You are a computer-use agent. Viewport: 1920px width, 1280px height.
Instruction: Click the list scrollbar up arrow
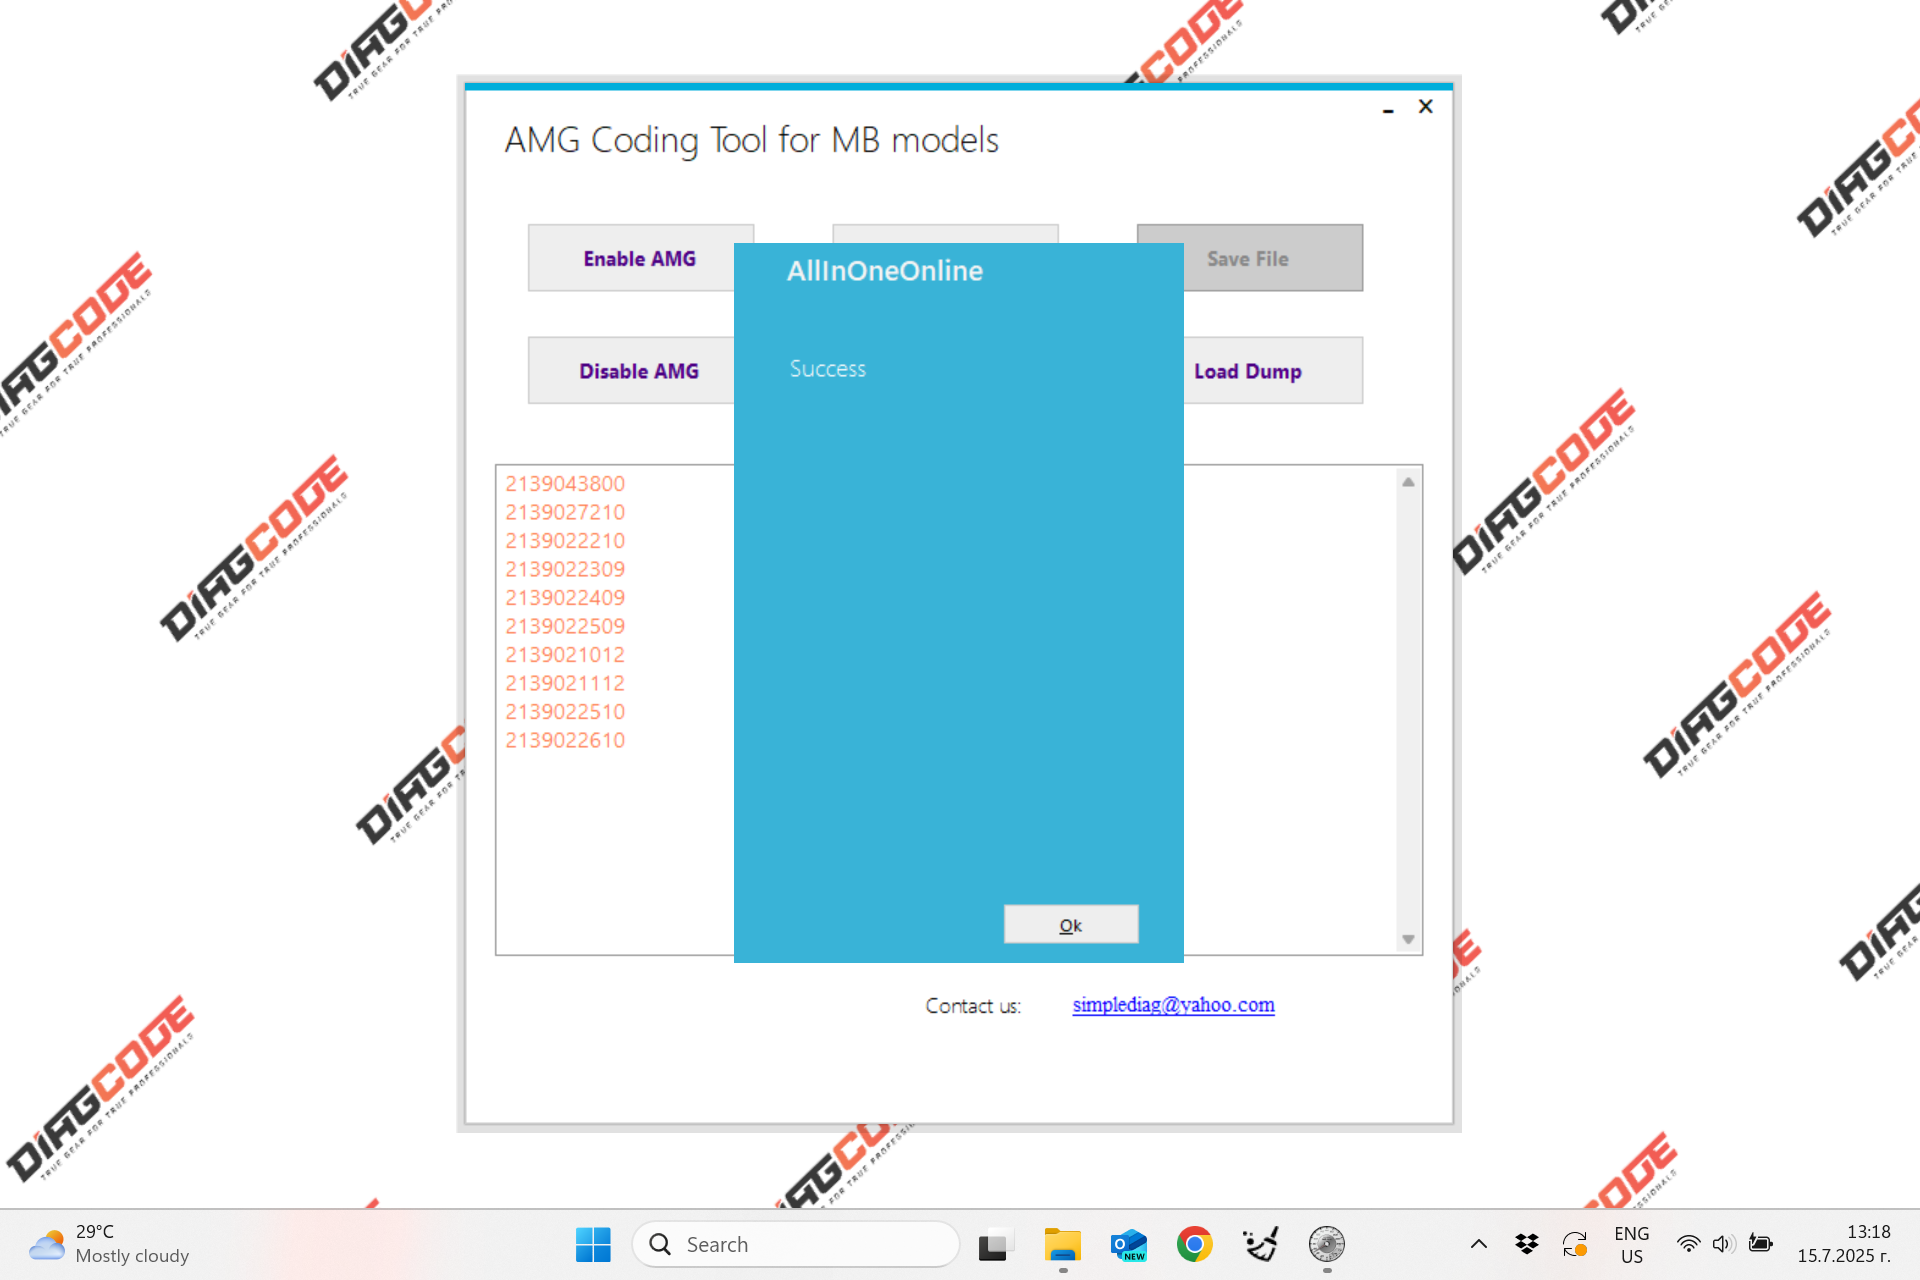[1408, 482]
